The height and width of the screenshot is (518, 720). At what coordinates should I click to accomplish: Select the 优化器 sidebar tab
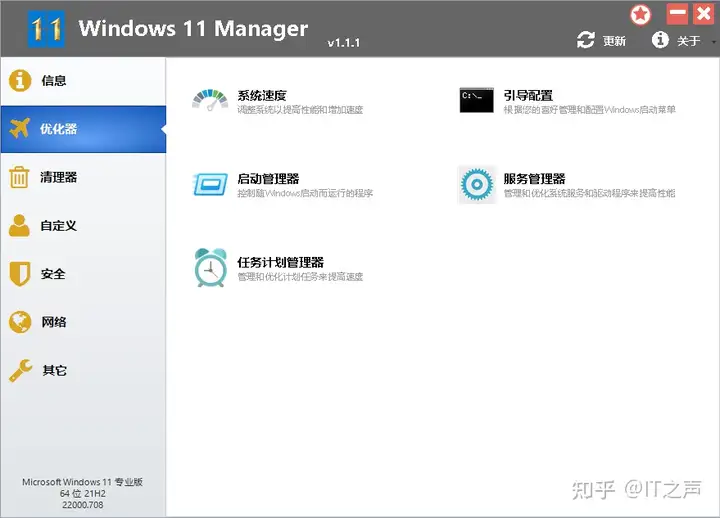(x=83, y=129)
